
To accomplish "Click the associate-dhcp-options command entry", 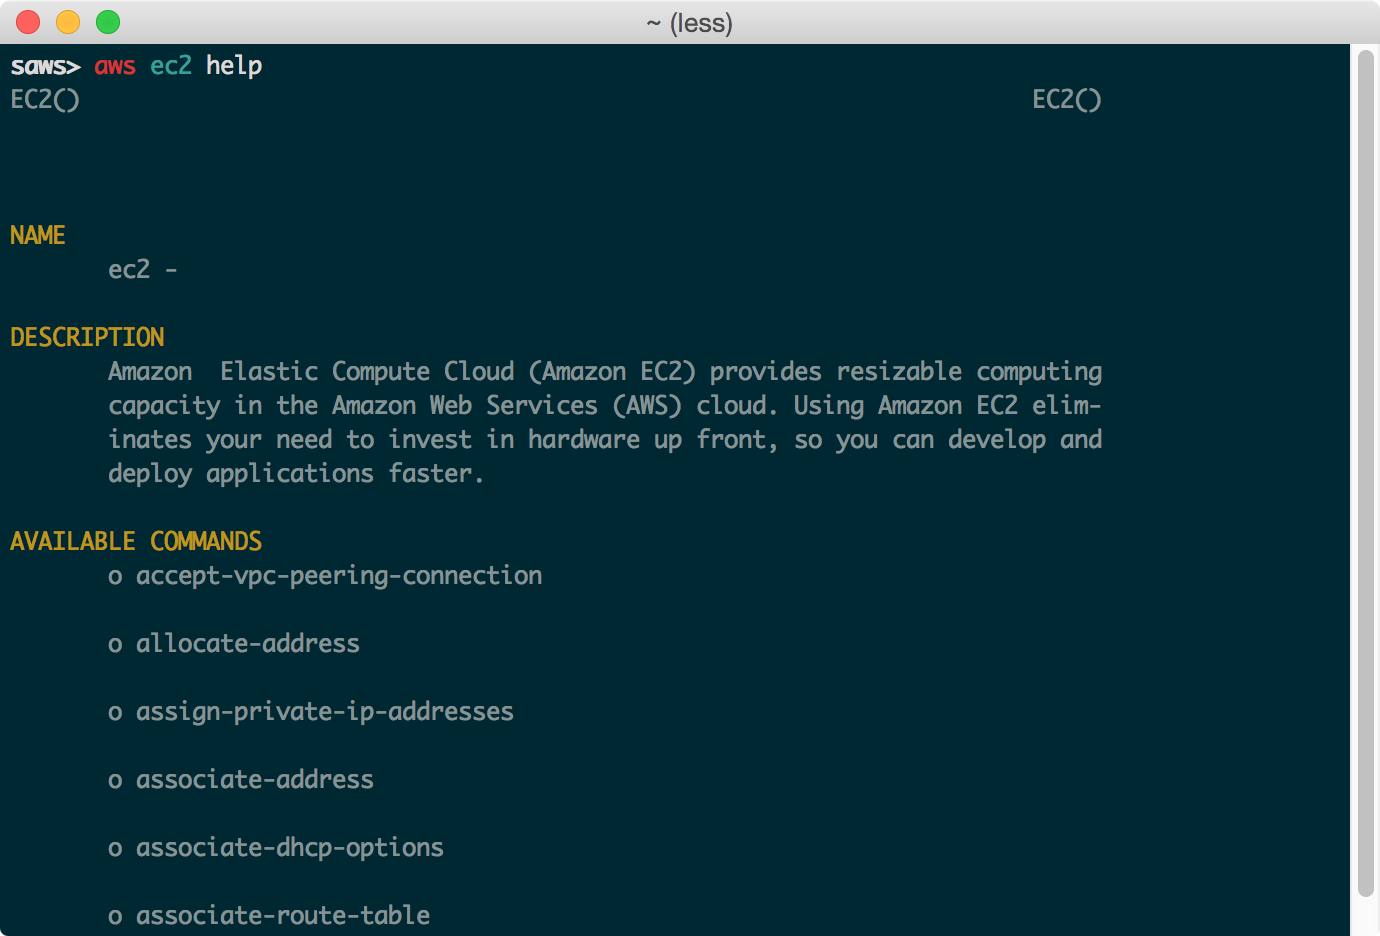I will coord(290,848).
